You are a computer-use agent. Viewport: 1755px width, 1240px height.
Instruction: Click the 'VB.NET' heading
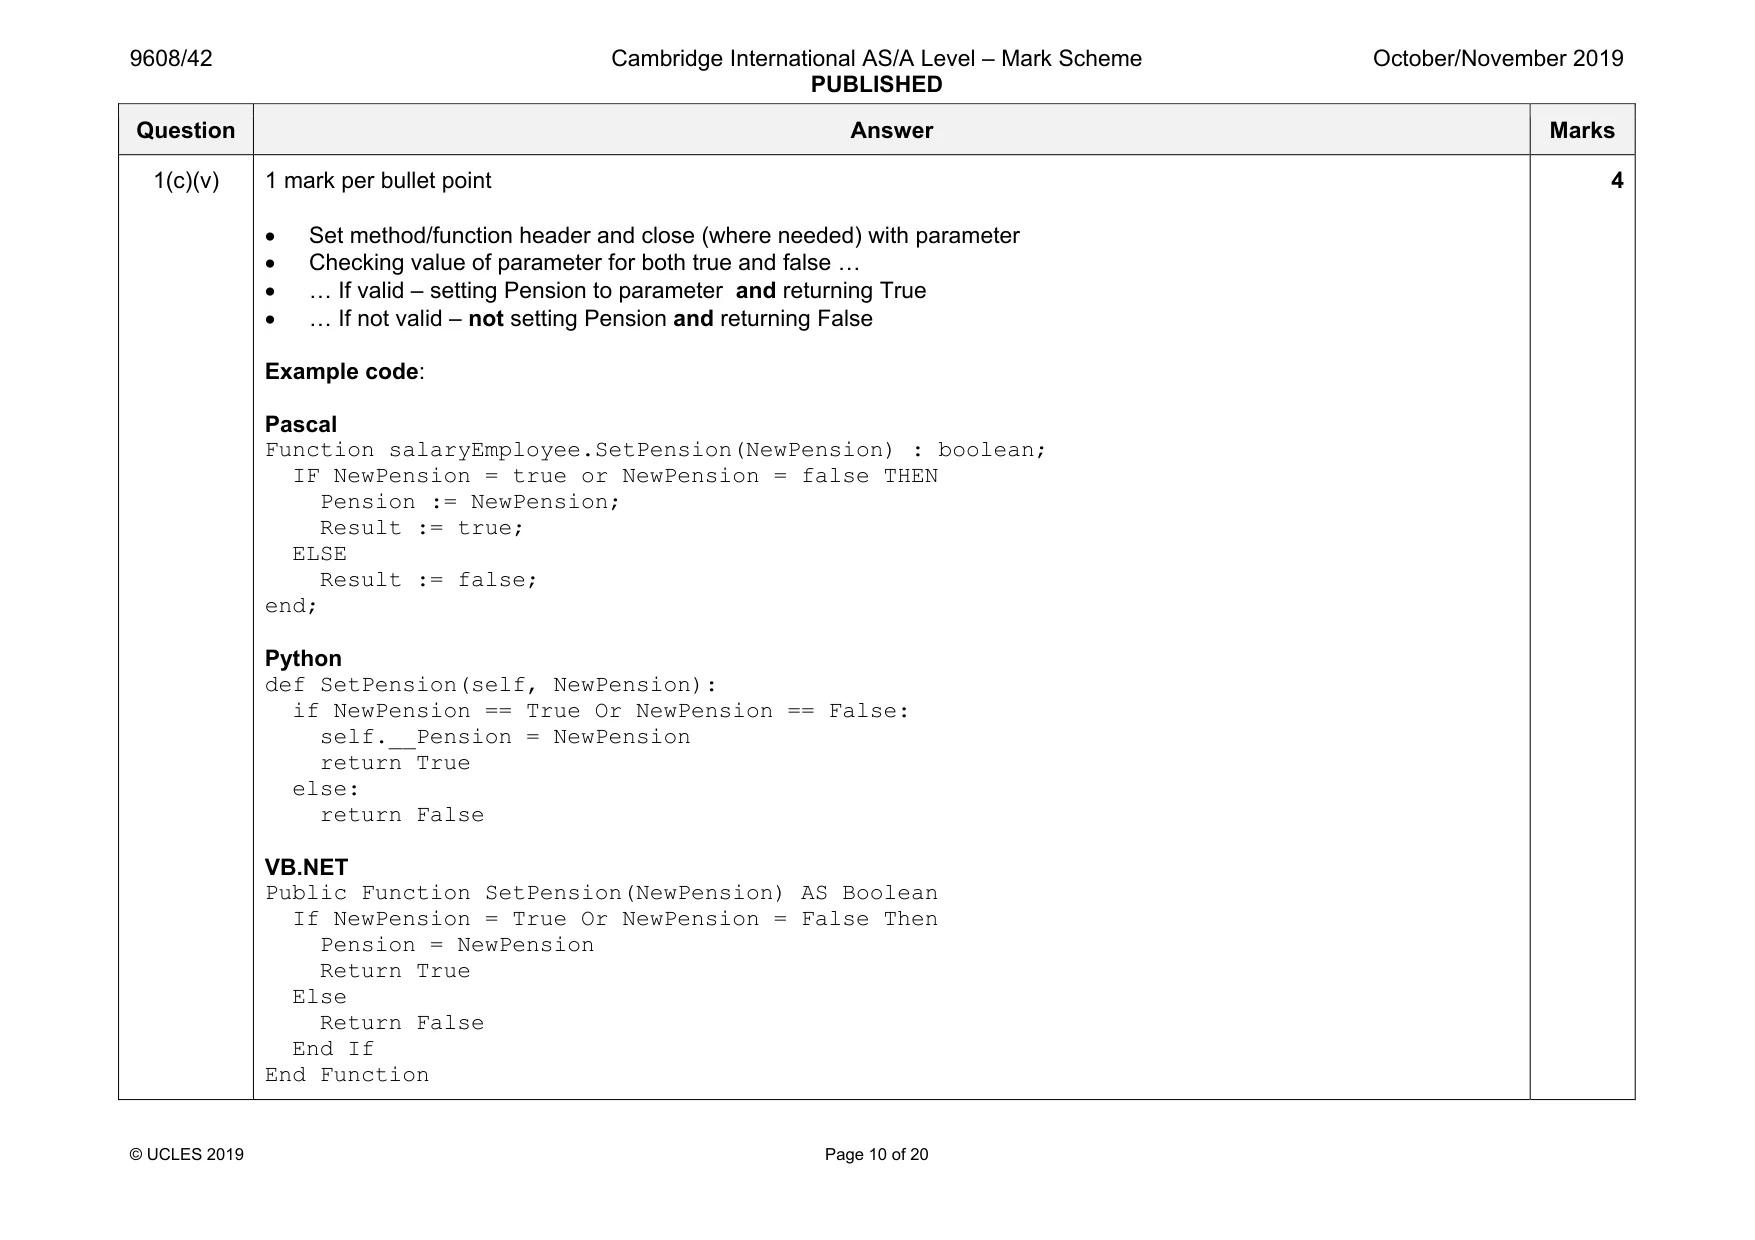pyautogui.click(x=306, y=867)
